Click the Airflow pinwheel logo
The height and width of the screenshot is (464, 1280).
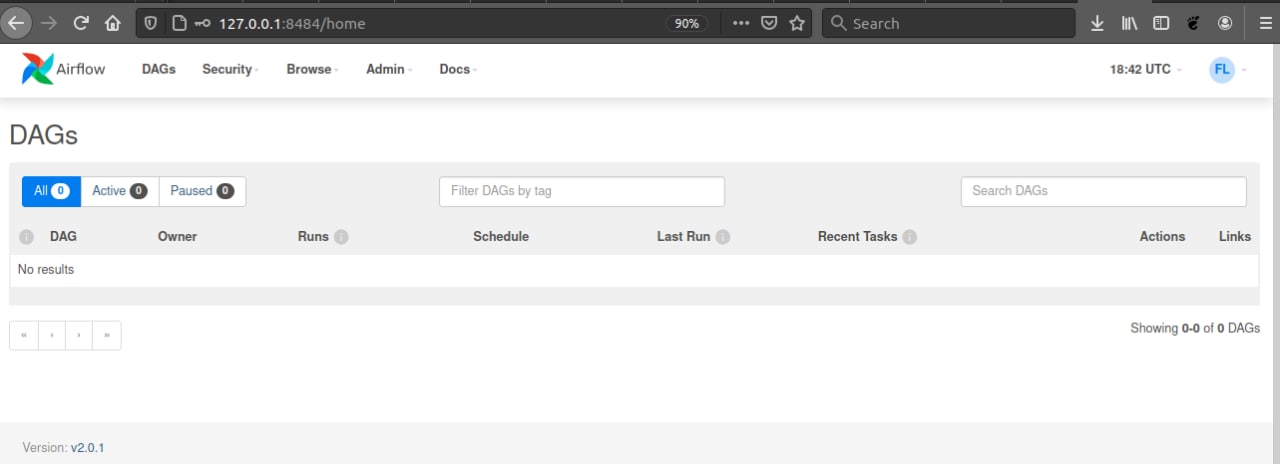pos(38,69)
